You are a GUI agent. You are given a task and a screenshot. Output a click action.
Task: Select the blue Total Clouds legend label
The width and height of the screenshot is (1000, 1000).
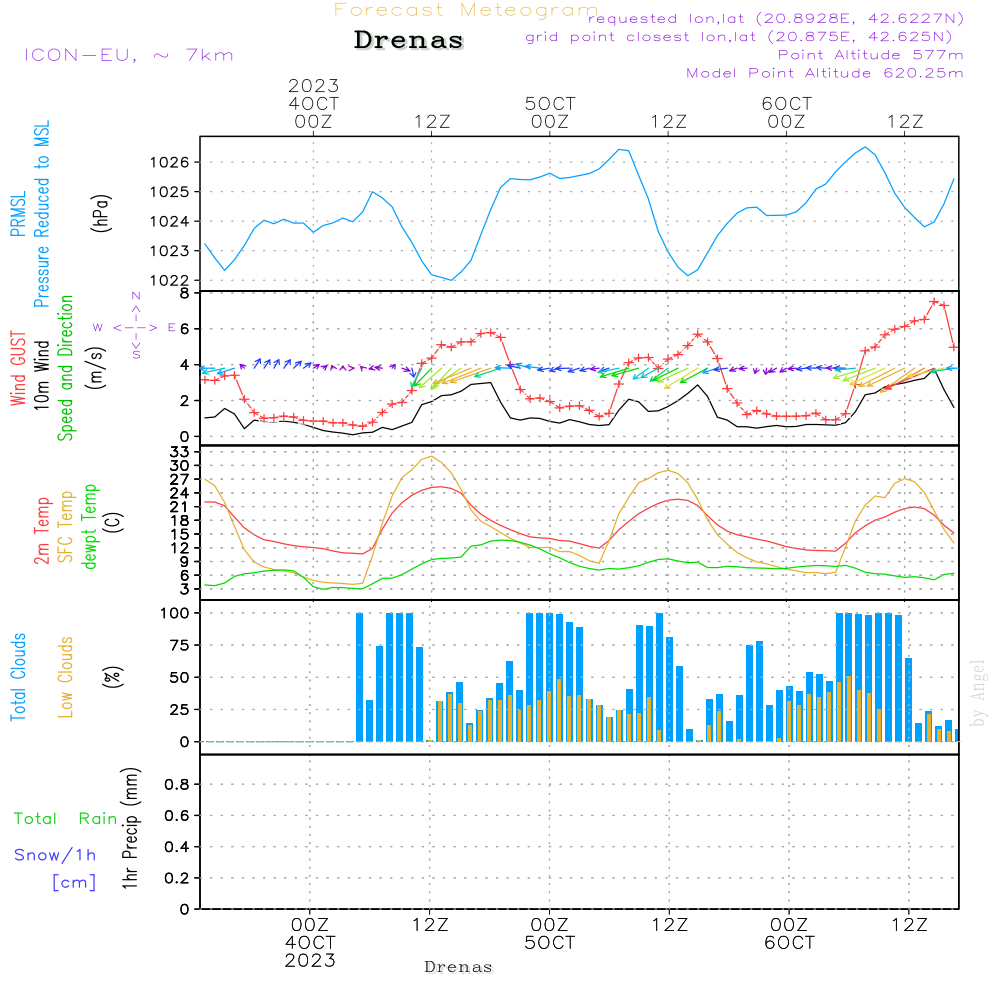(18, 677)
